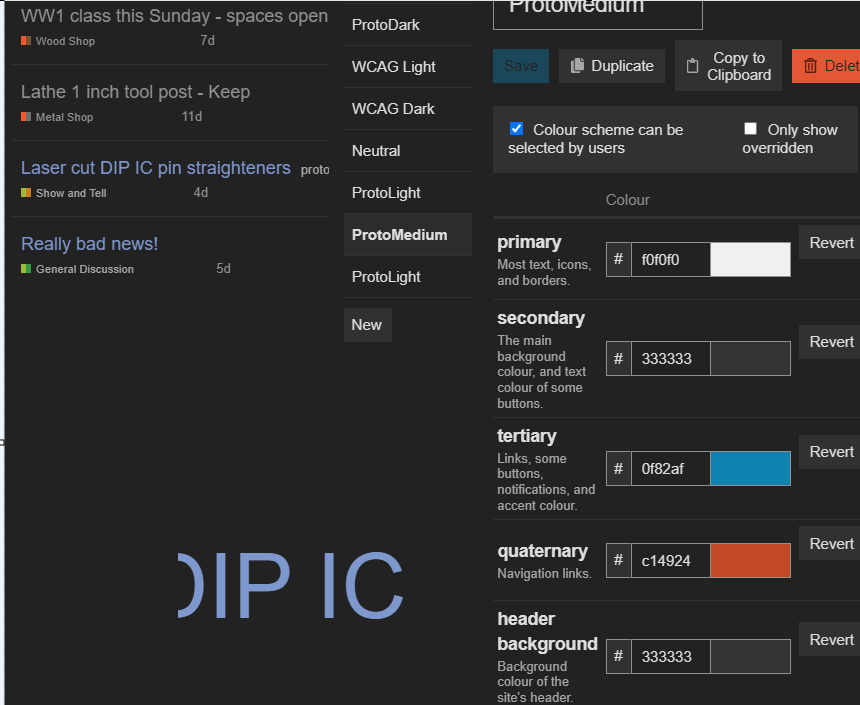
Task: Select the WCAG Light colour scheme
Action: tap(408, 66)
